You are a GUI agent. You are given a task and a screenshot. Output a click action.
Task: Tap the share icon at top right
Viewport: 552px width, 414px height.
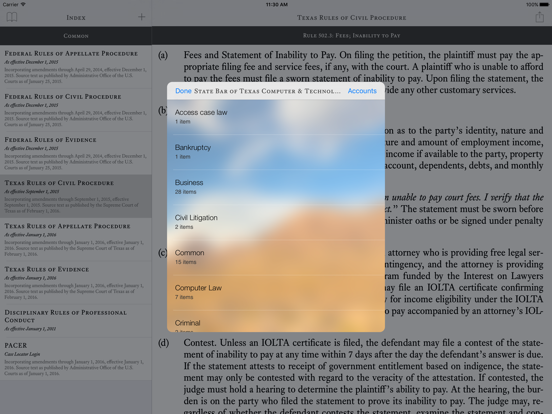click(x=539, y=17)
